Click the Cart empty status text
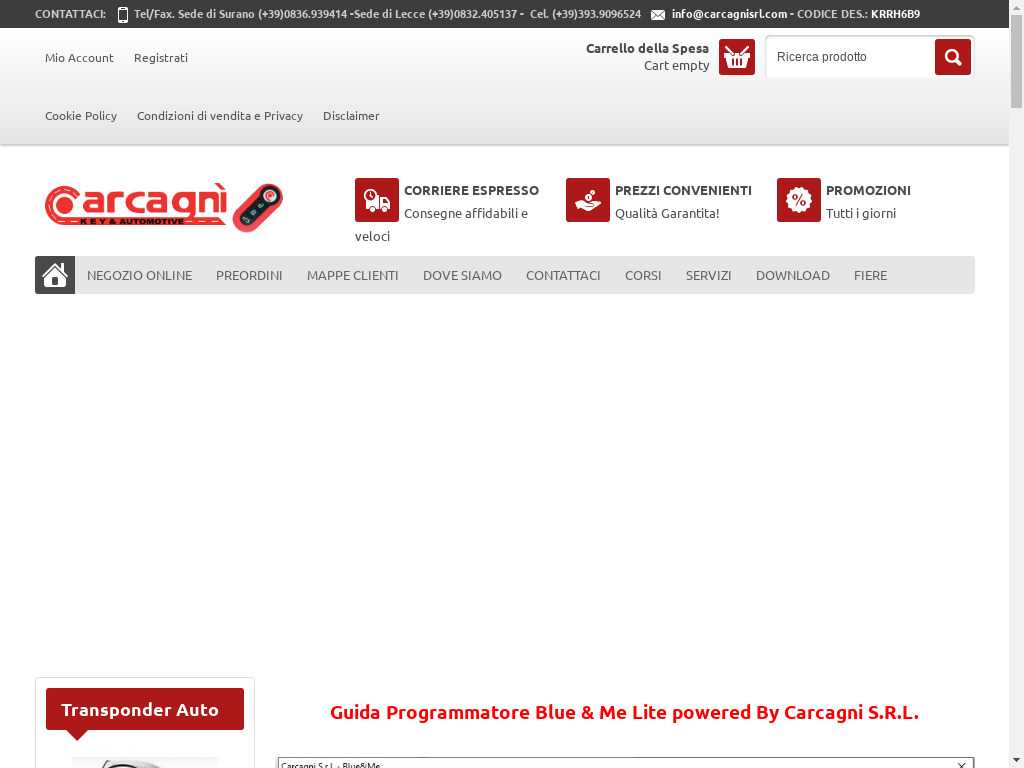This screenshot has height=768, width=1024. click(677, 65)
